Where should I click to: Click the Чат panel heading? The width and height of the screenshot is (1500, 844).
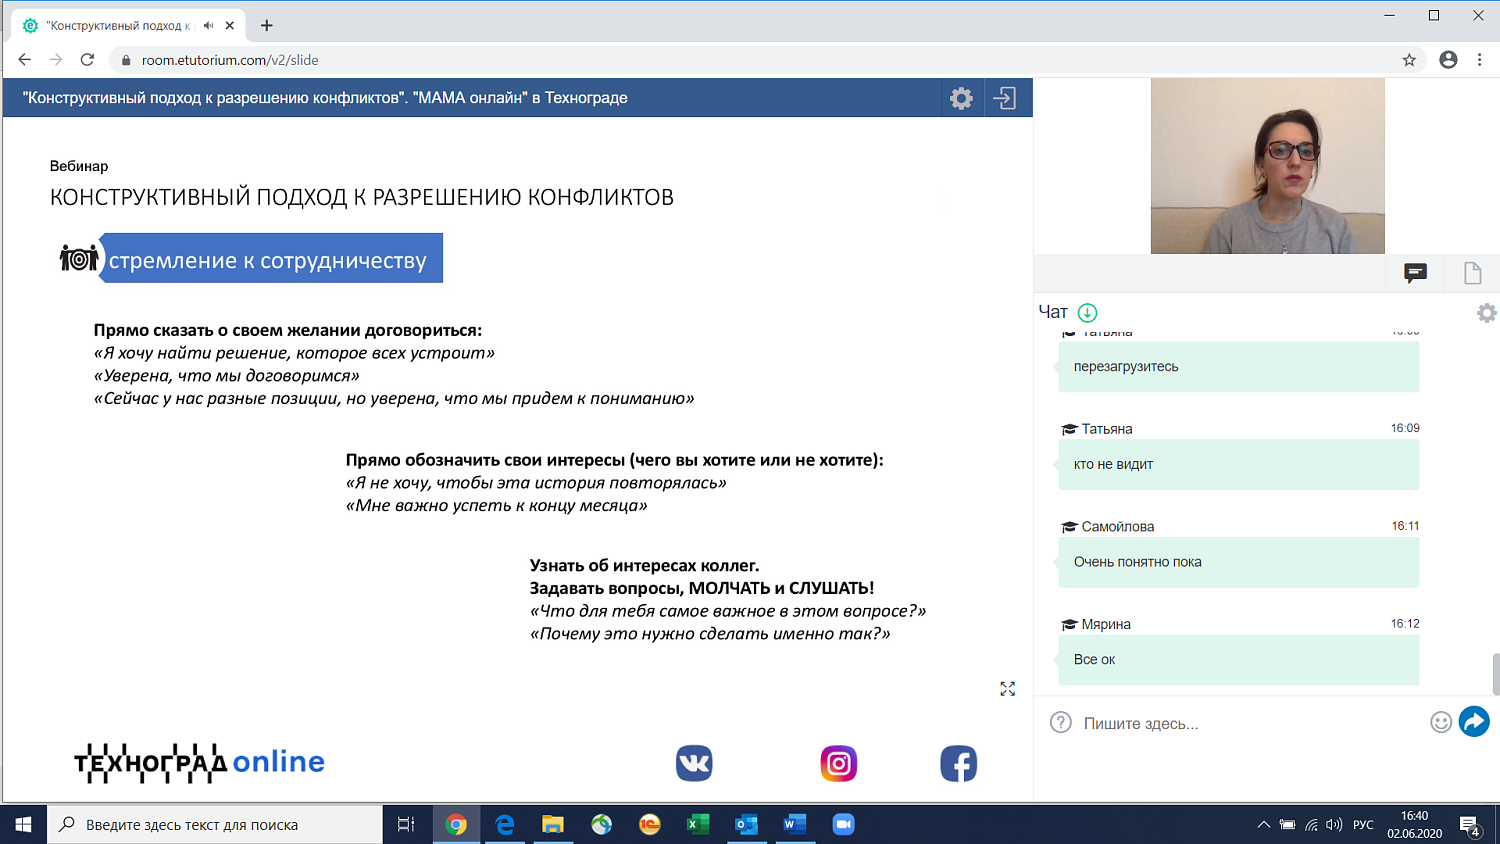(1053, 312)
